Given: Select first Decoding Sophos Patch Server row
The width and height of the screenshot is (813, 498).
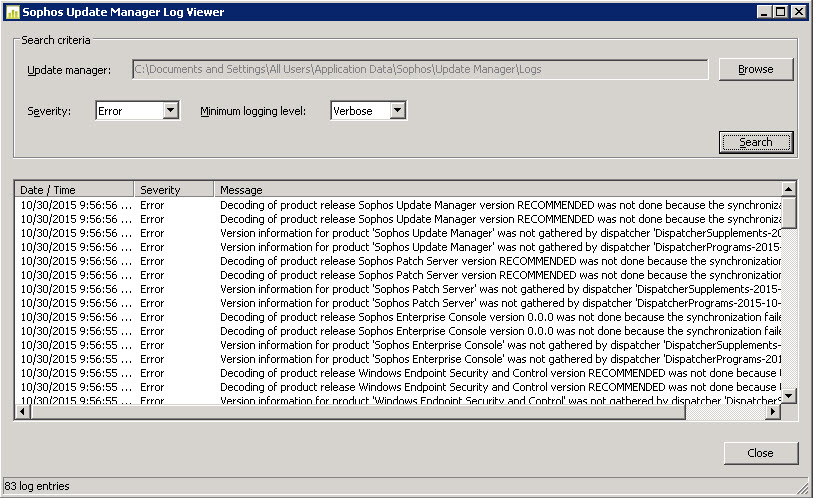Looking at the screenshot, I should pos(398,261).
